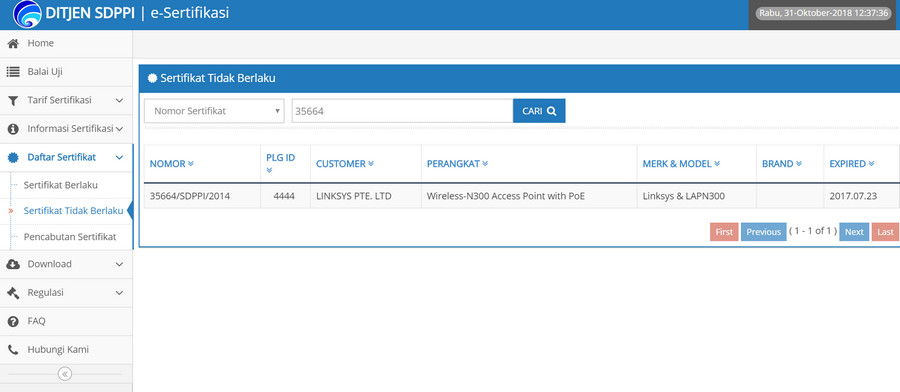Screen dimensions: 900x392
Task: Click the Informasi Sertifikasi info icon
Action: pos(13,129)
